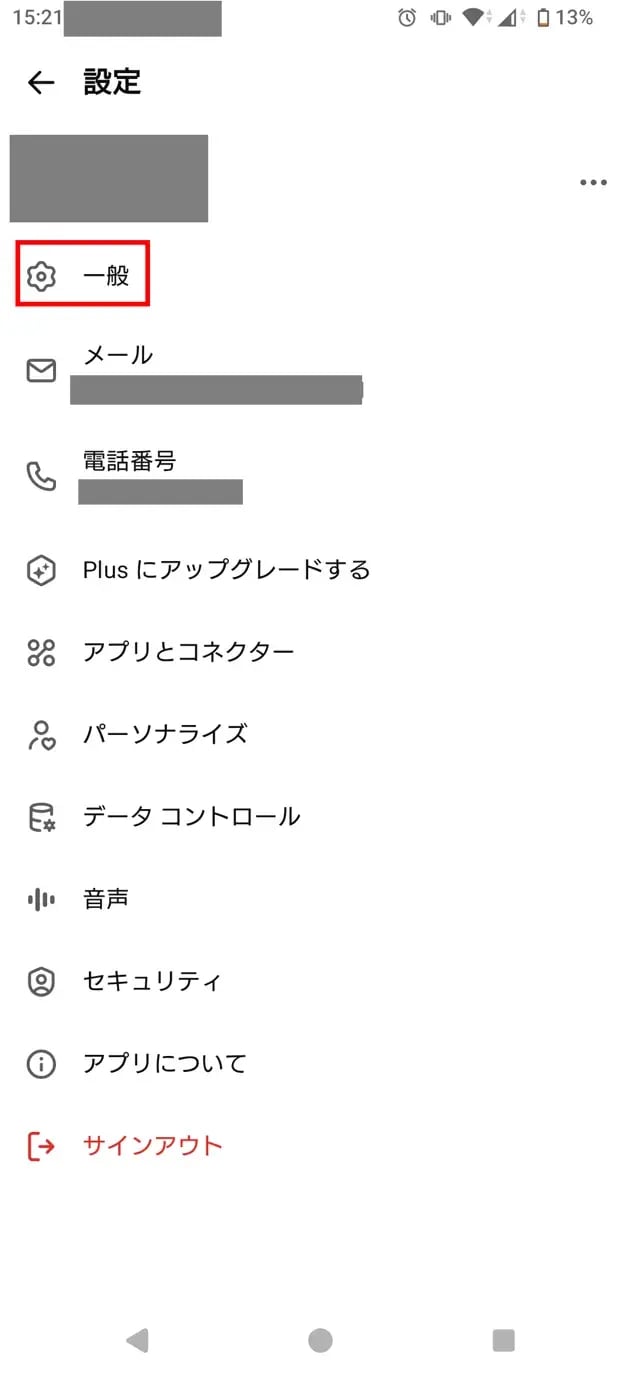The image size is (635, 1376).
Task: Tap the サインアウト exit icon
Action: pyautogui.click(x=40, y=1146)
